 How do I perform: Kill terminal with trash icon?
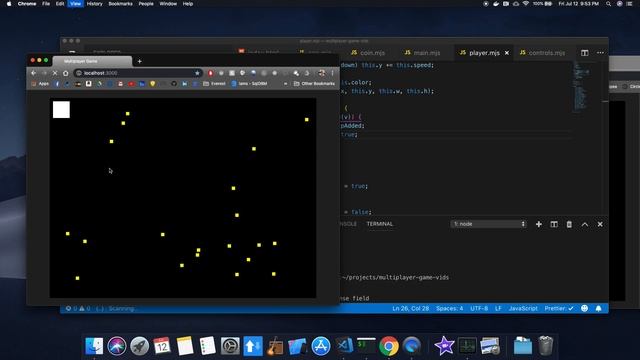coord(569,224)
